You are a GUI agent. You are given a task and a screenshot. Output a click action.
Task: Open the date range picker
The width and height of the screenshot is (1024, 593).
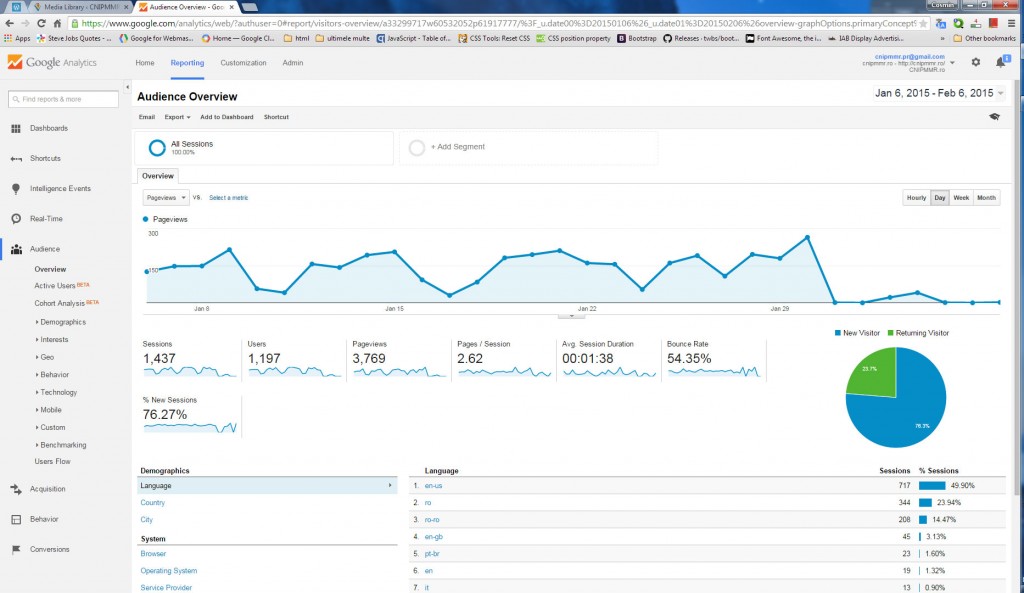[939, 93]
